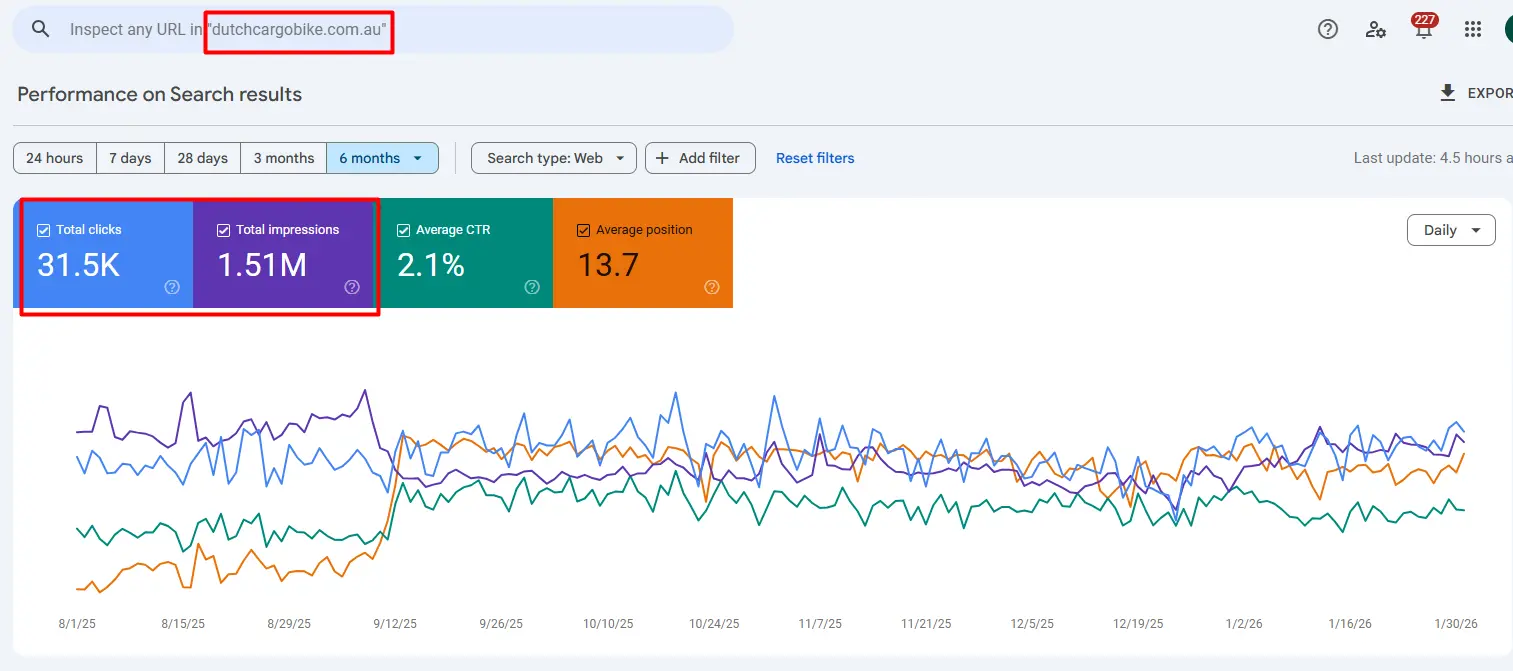Click help icon on Total clicks card

[x=172, y=287]
